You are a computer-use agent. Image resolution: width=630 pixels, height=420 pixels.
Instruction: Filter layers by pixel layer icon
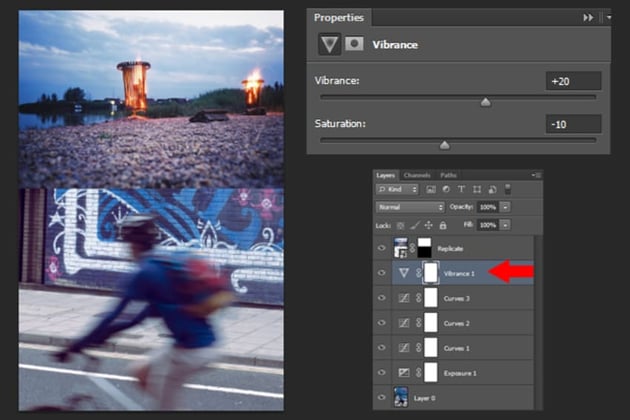(x=431, y=189)
